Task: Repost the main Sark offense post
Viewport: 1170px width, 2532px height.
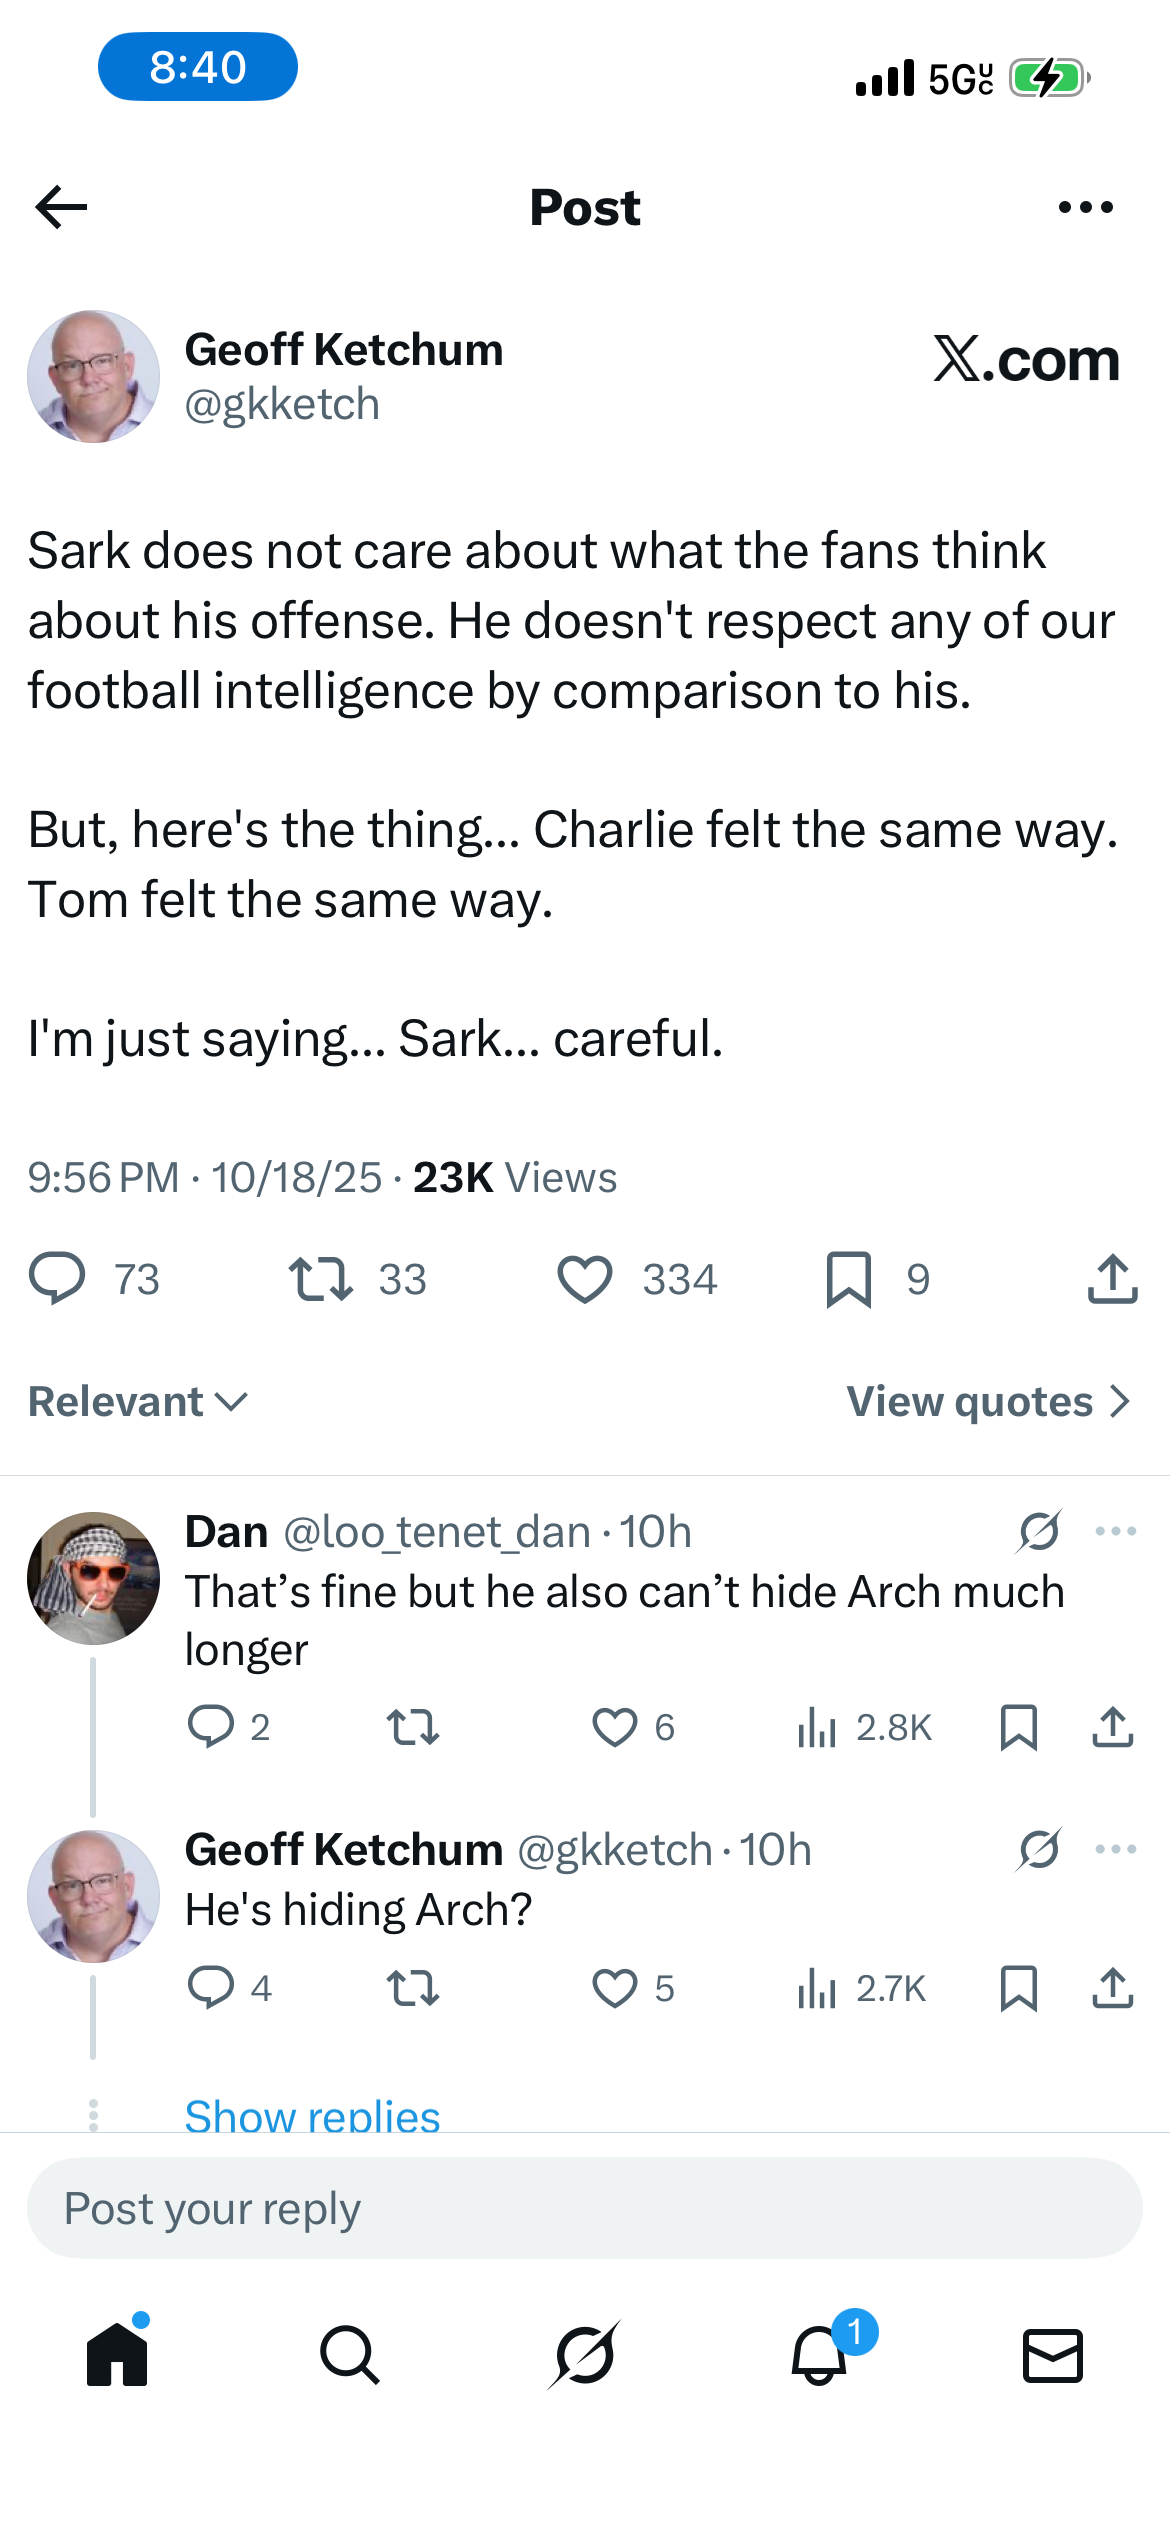Action: pyautogui.click(x=321, y=1279)
